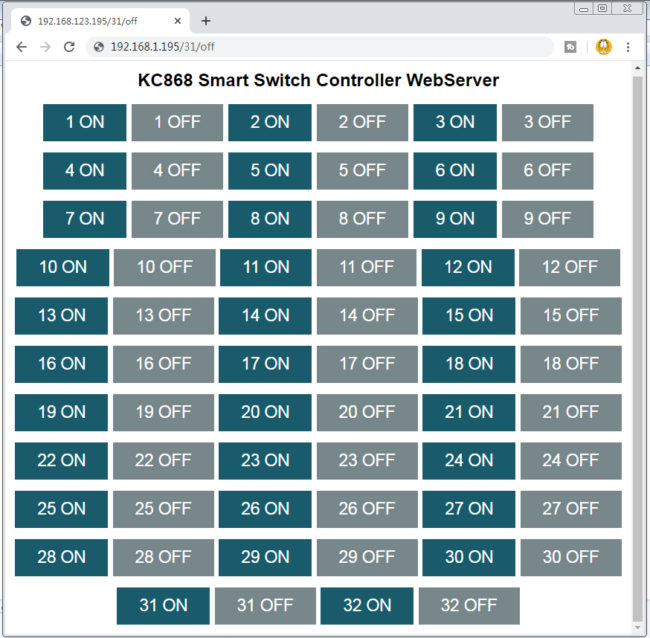Select the 3 OFF button
Image resolution: width=650 pixels, height=638 pixels.
[548, 123]
